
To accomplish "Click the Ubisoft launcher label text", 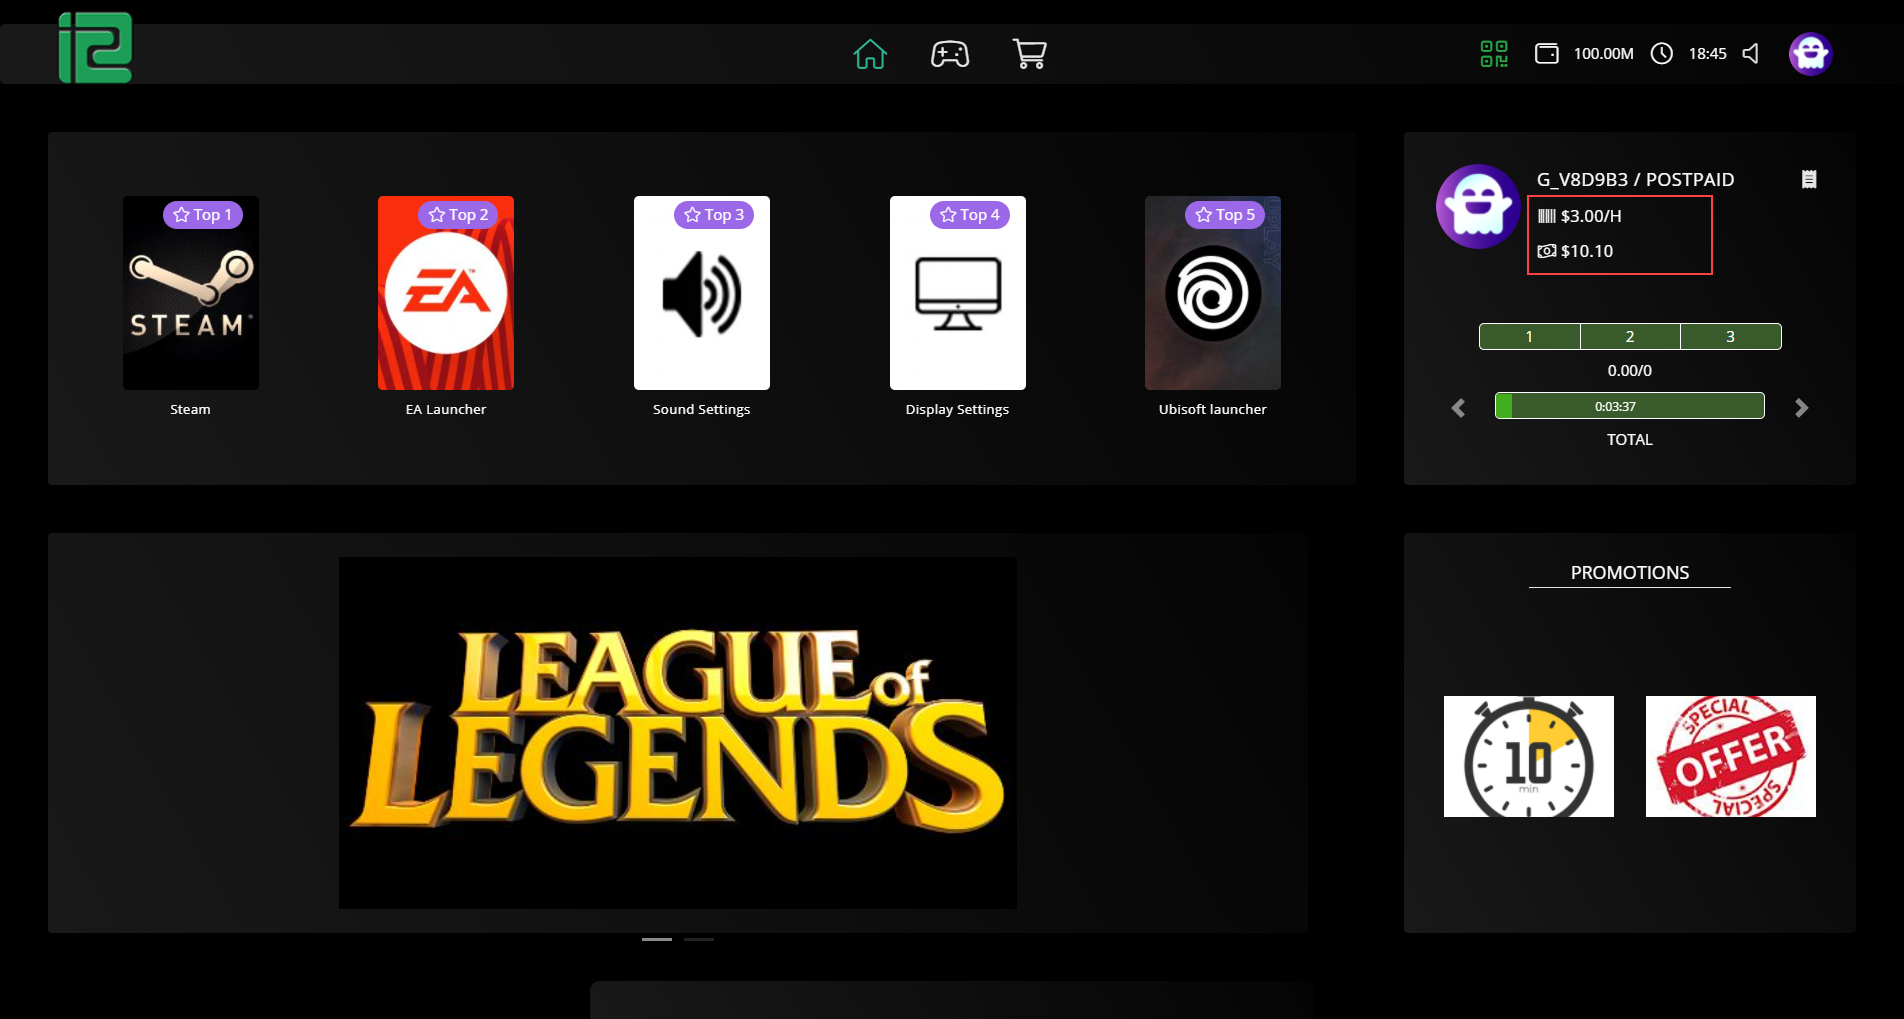I will tap(1213, 410).
